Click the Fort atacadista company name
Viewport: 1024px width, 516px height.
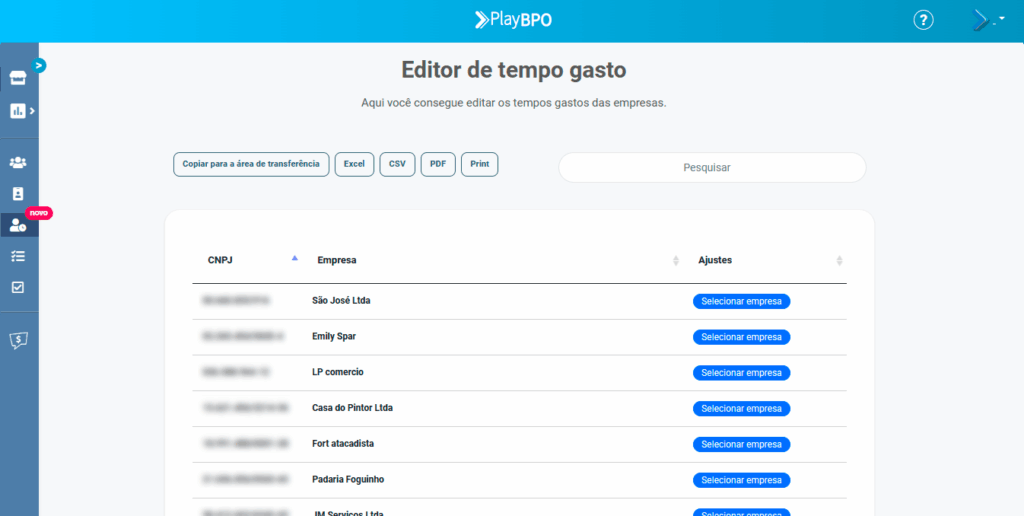343,443
